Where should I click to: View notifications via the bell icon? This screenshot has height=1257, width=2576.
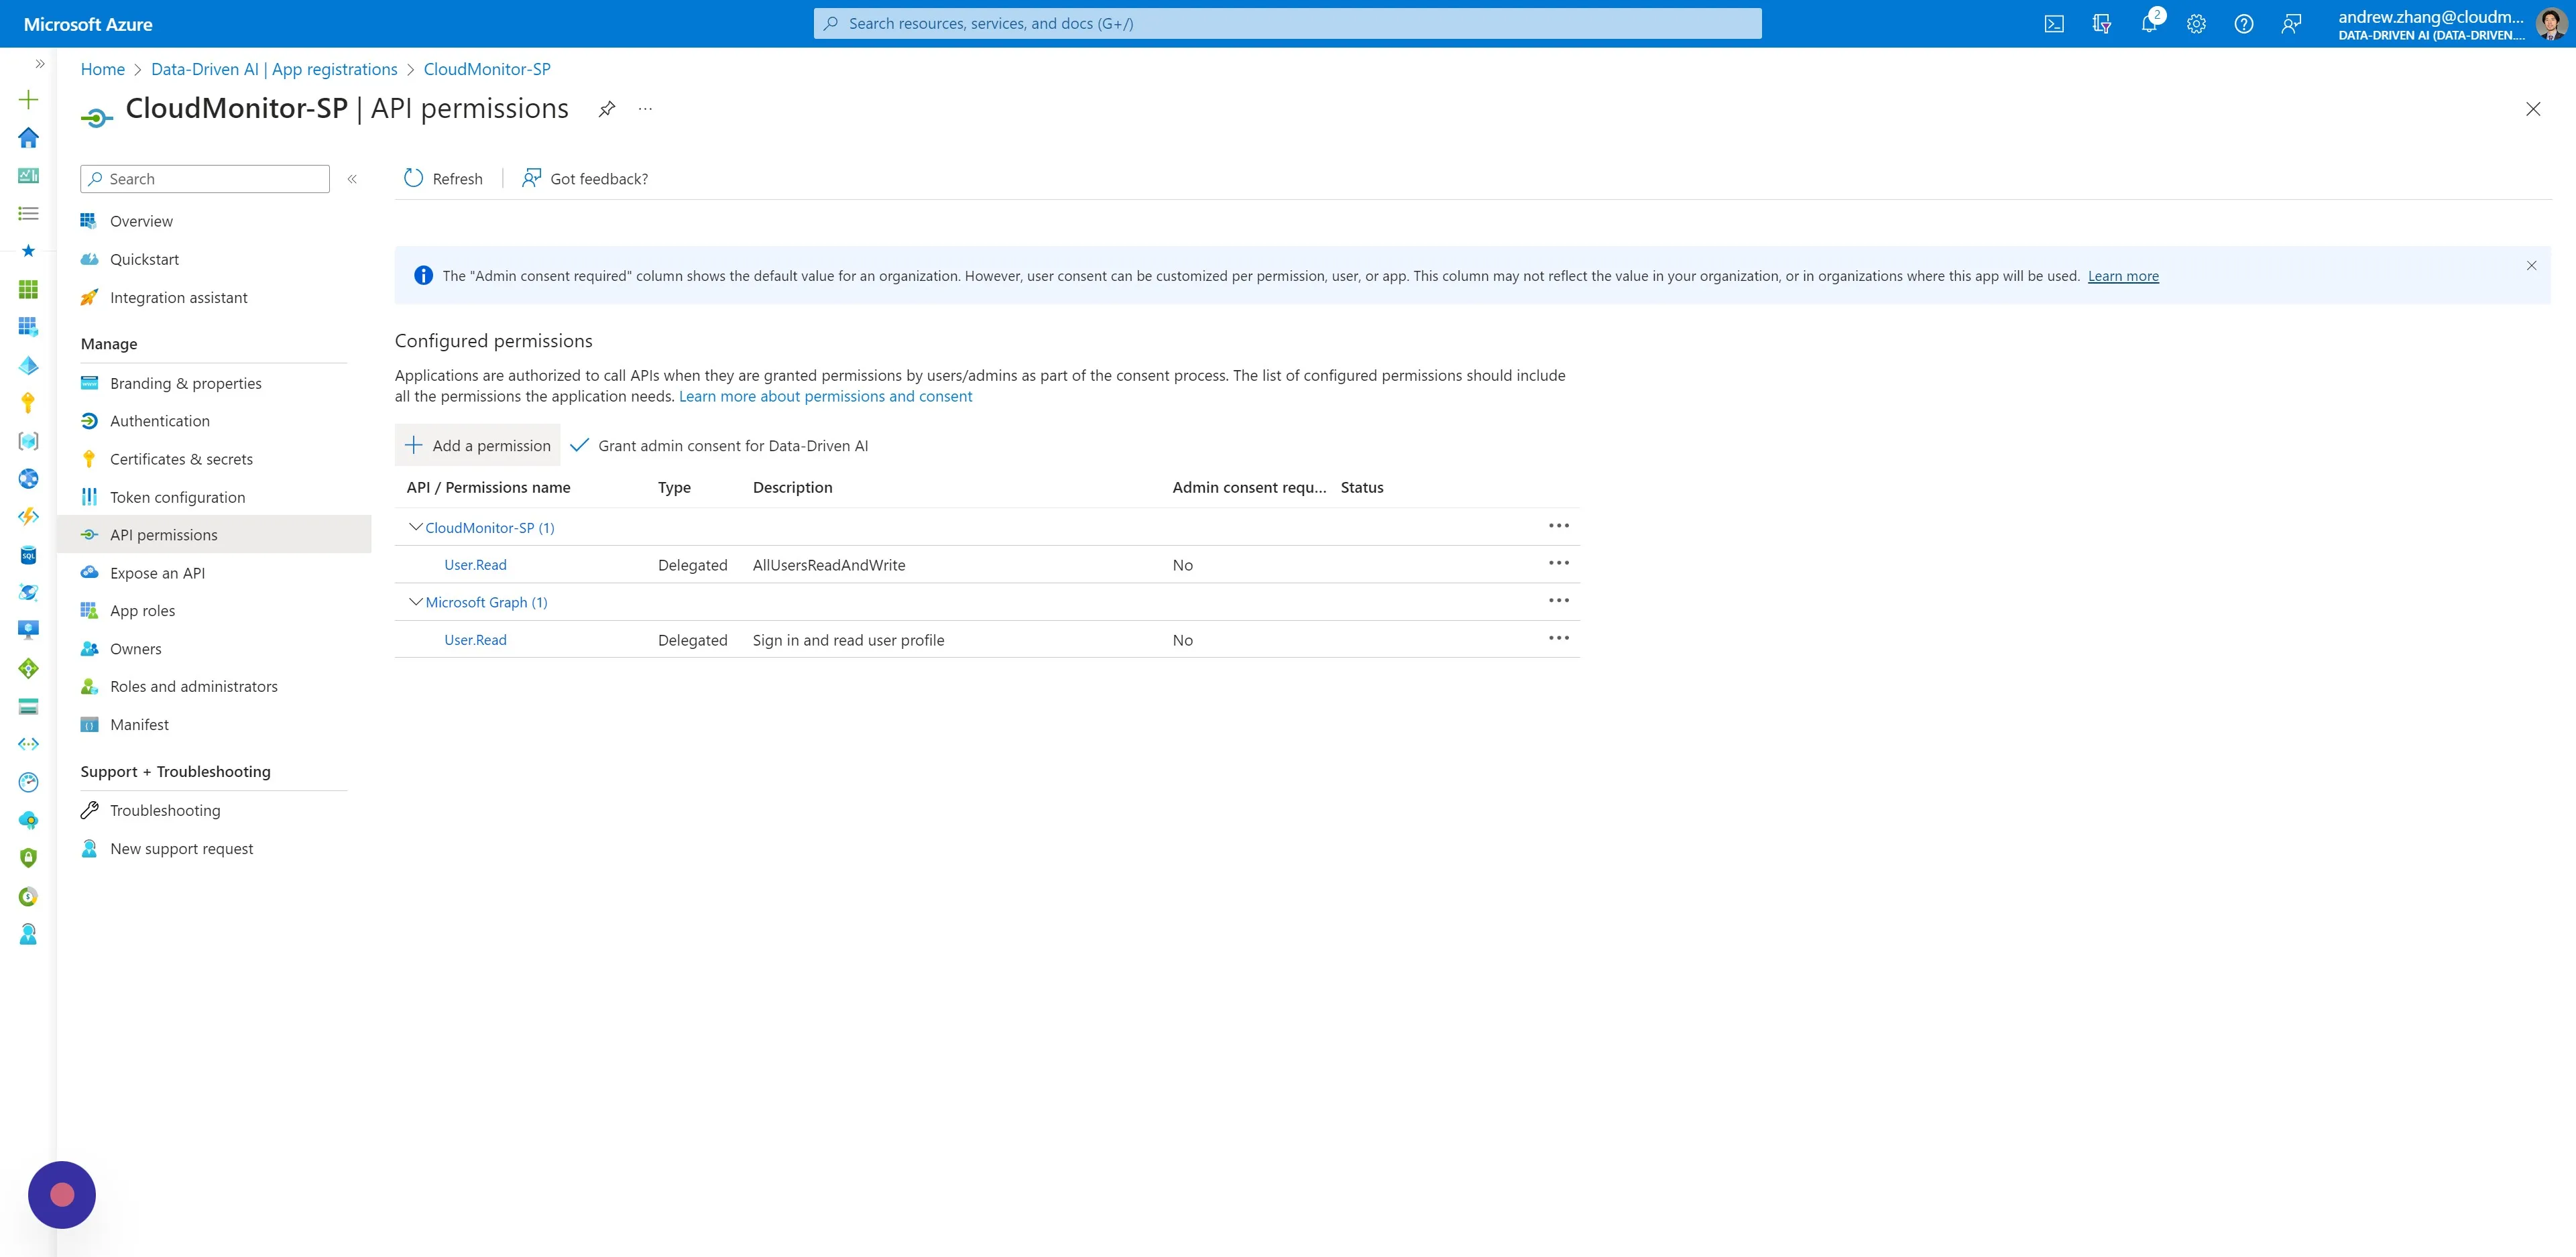coord(2149,24)
